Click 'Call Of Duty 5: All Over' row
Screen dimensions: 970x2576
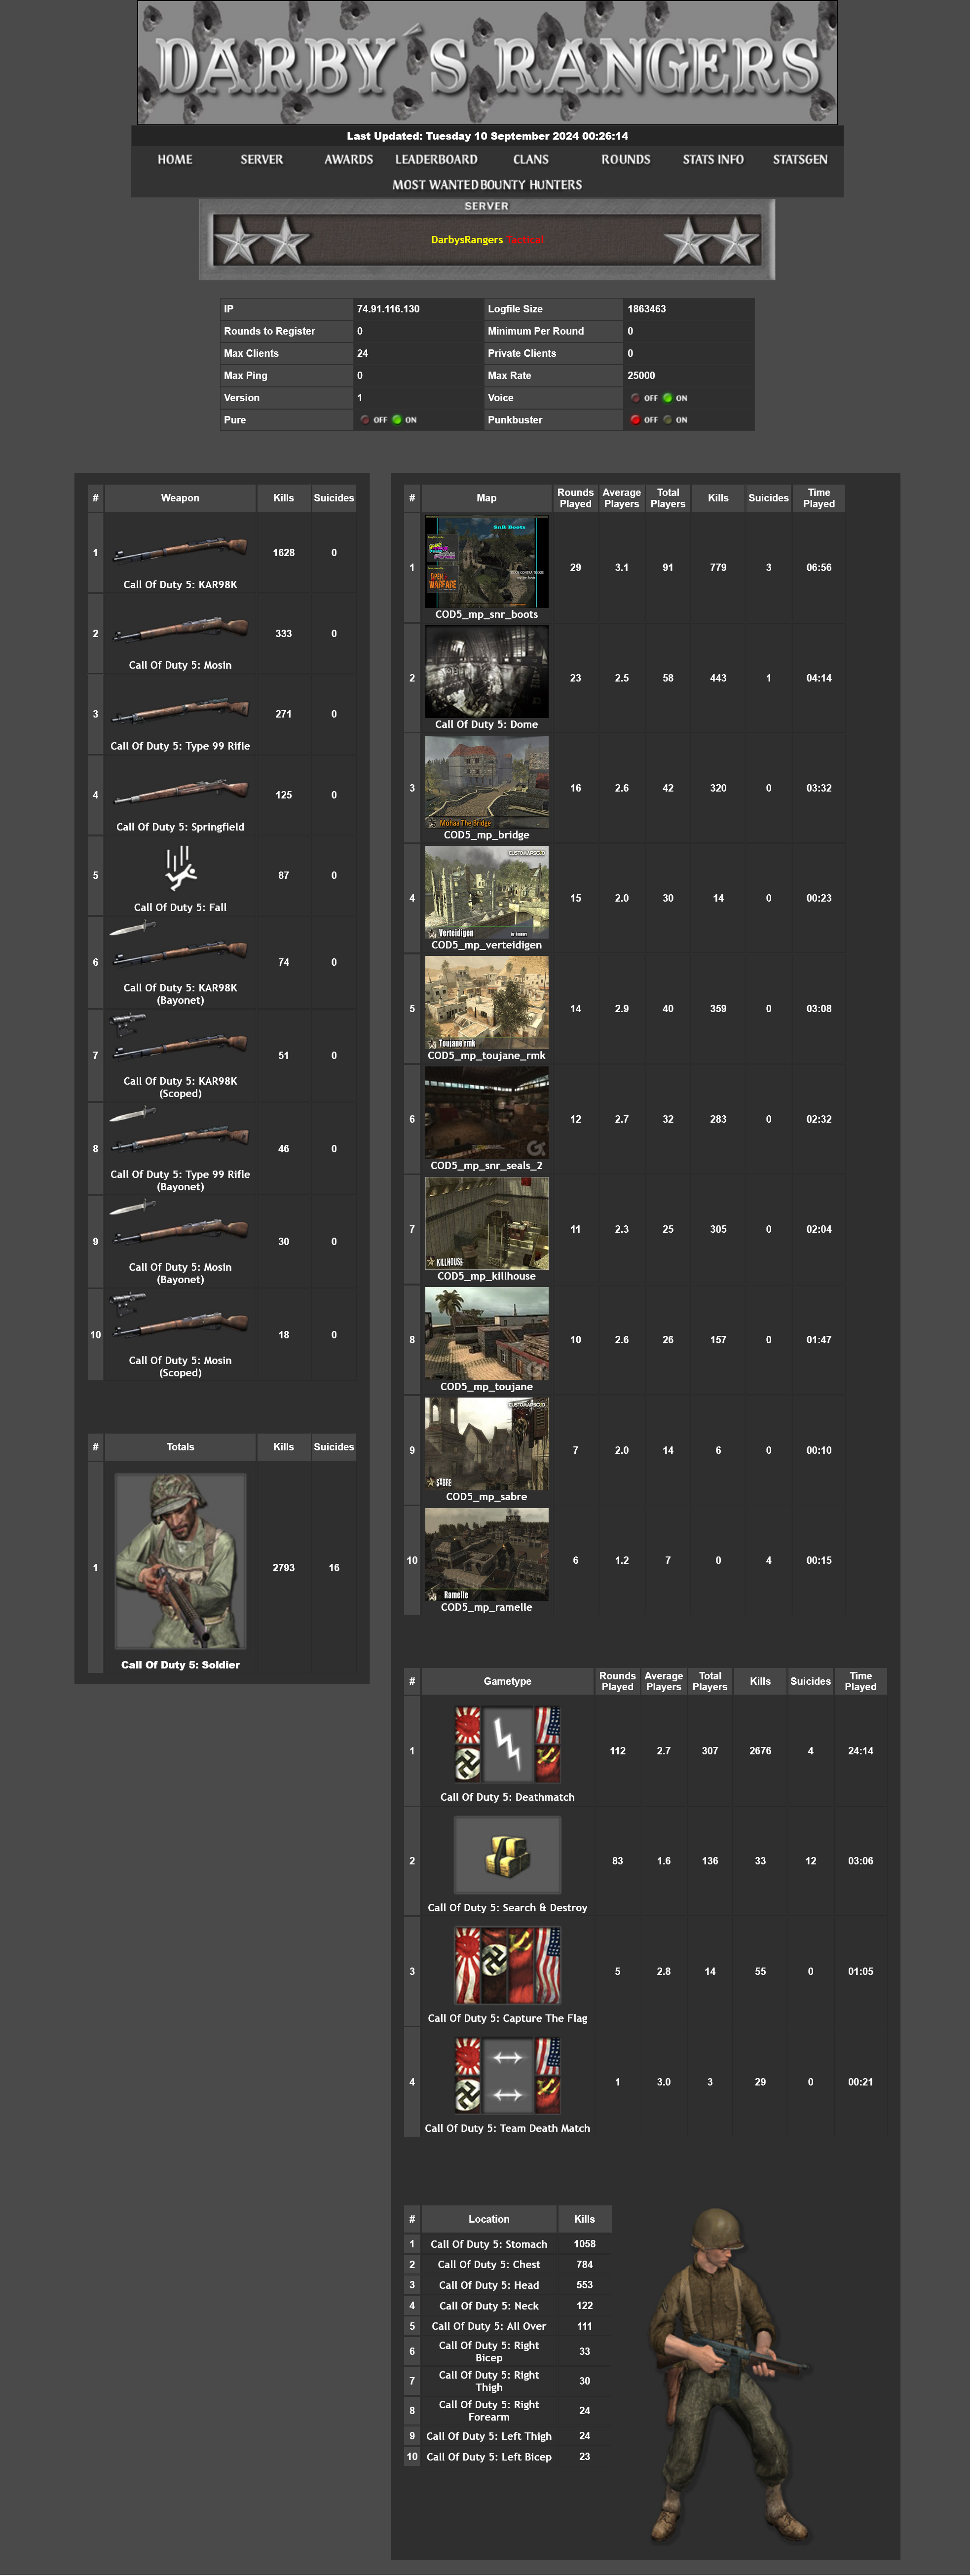(507, 2327)
